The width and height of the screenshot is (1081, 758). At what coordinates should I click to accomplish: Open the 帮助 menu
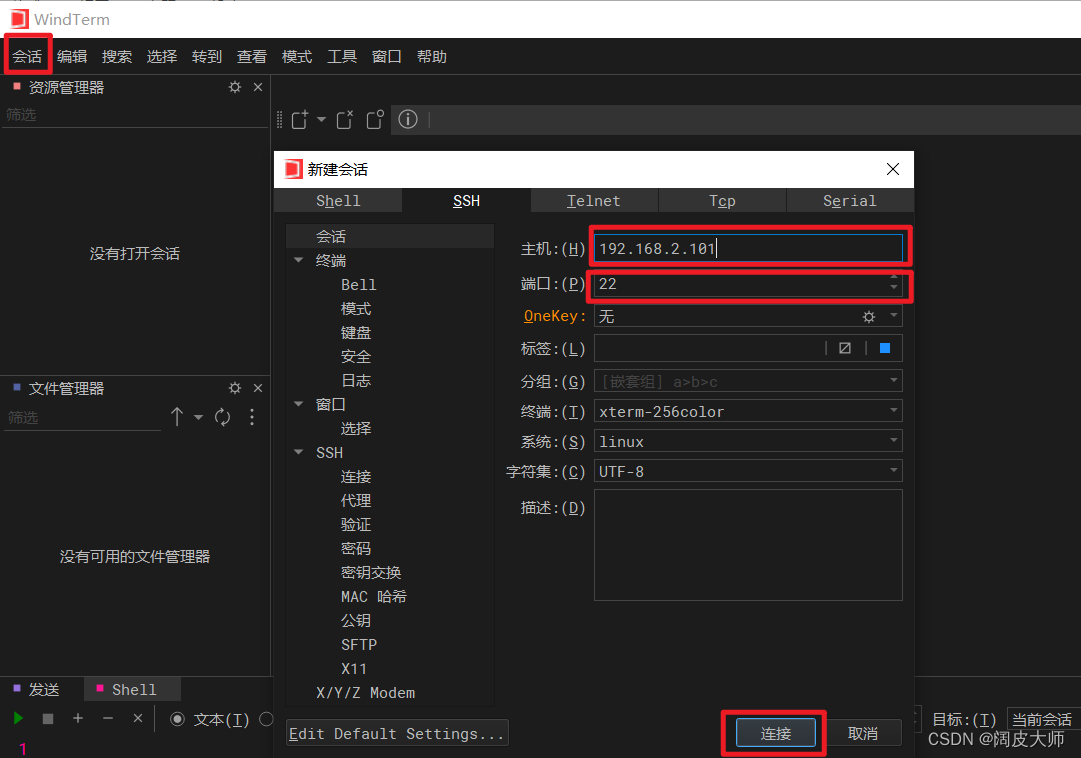pyautogui.click(x=432, y=57)
